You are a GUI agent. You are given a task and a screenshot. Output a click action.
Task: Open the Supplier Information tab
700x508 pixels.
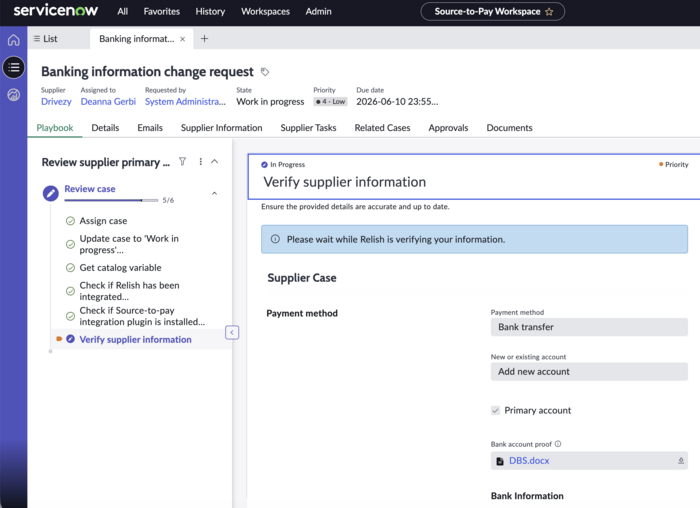pyautogui.click(x=221, y=128)
